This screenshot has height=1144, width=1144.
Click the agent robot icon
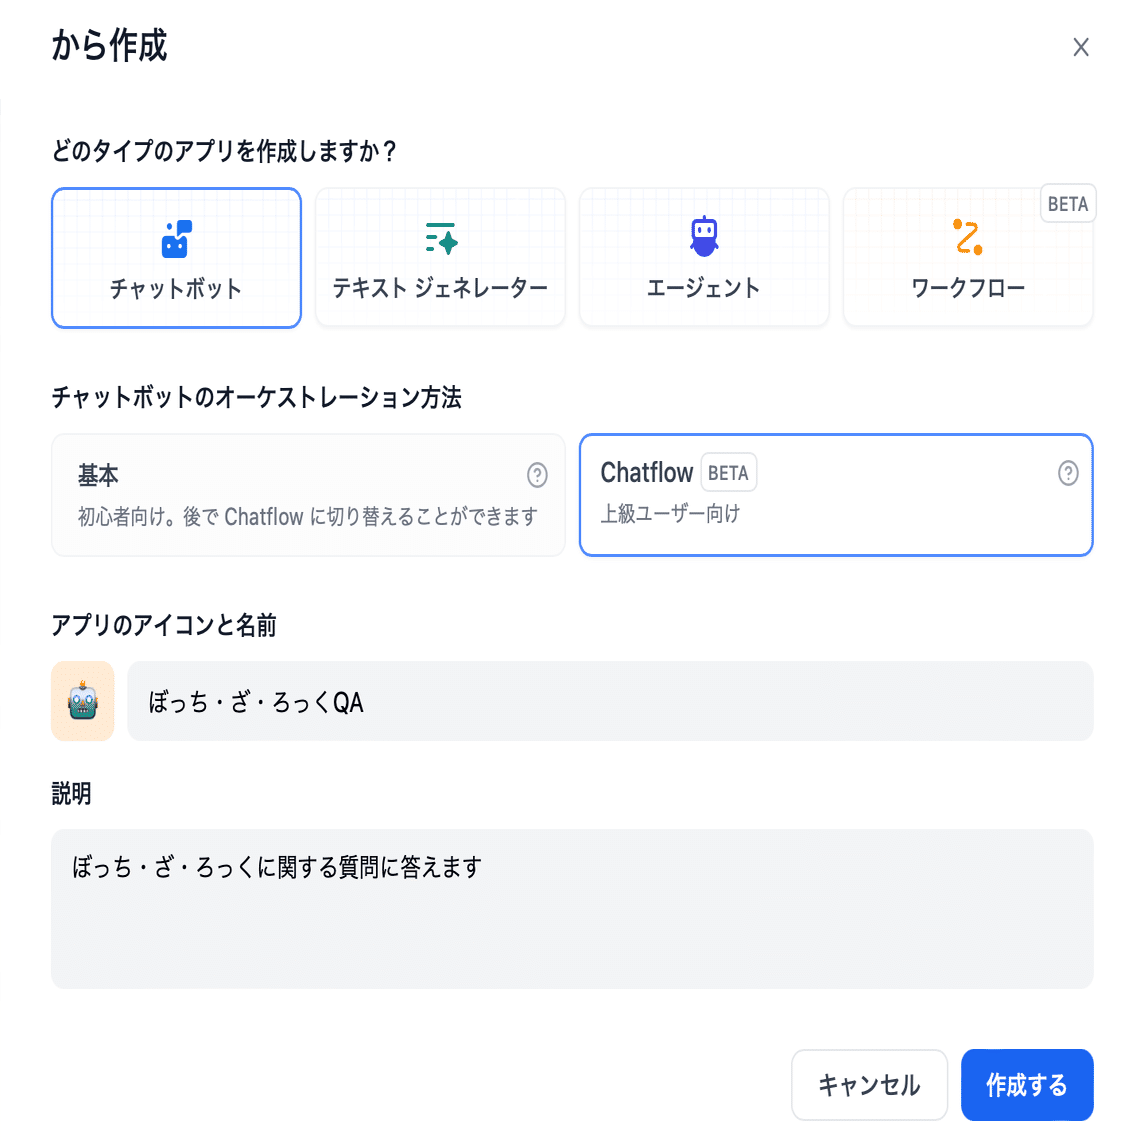tap(704, 236)
